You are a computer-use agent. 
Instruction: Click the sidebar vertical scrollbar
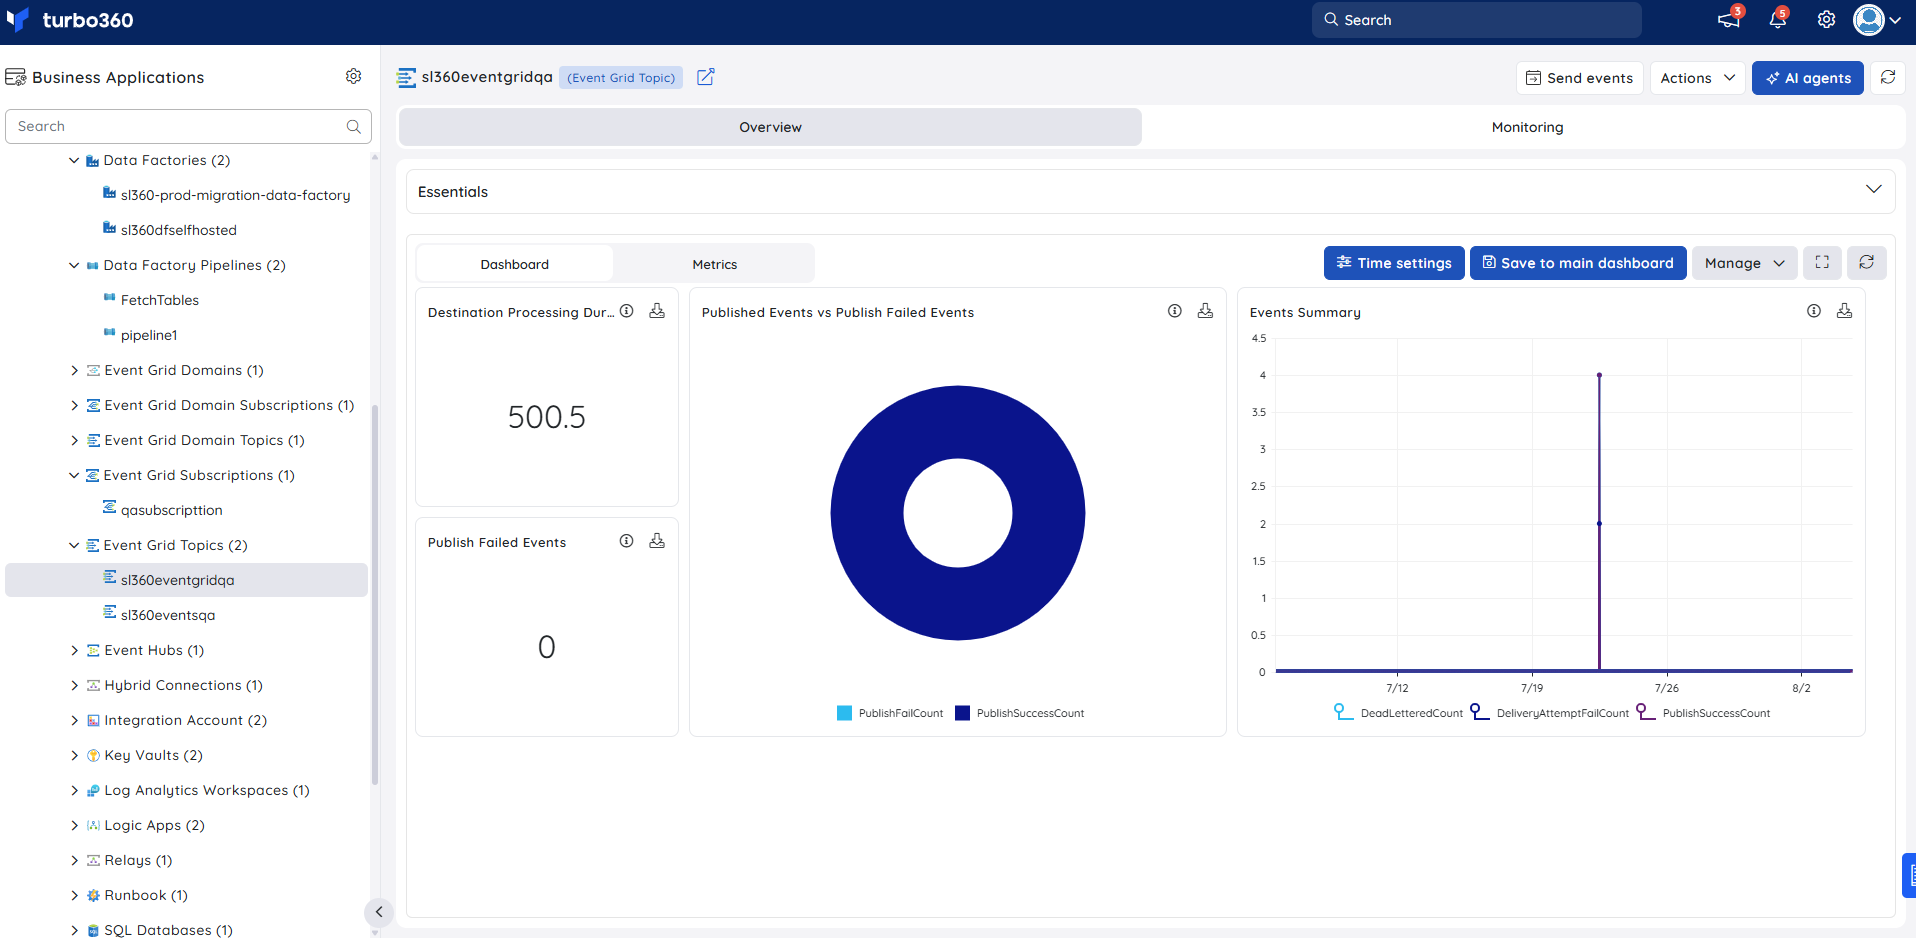[x=375, y=595]
